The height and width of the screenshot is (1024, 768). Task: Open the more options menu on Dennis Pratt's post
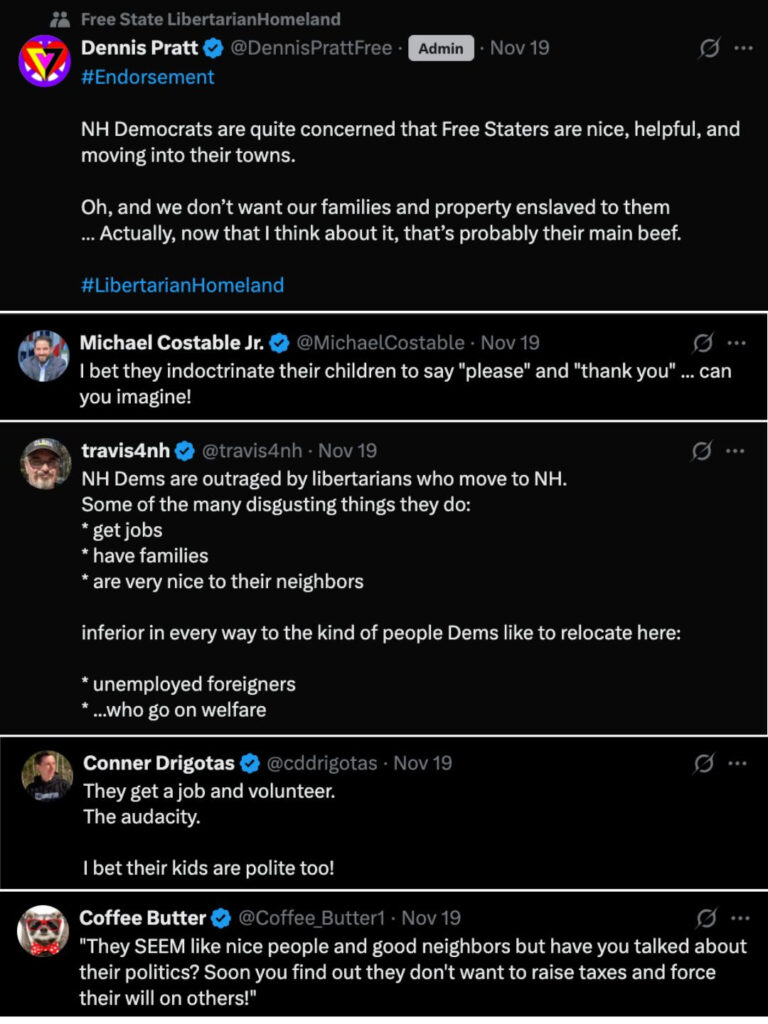(743, 48)
